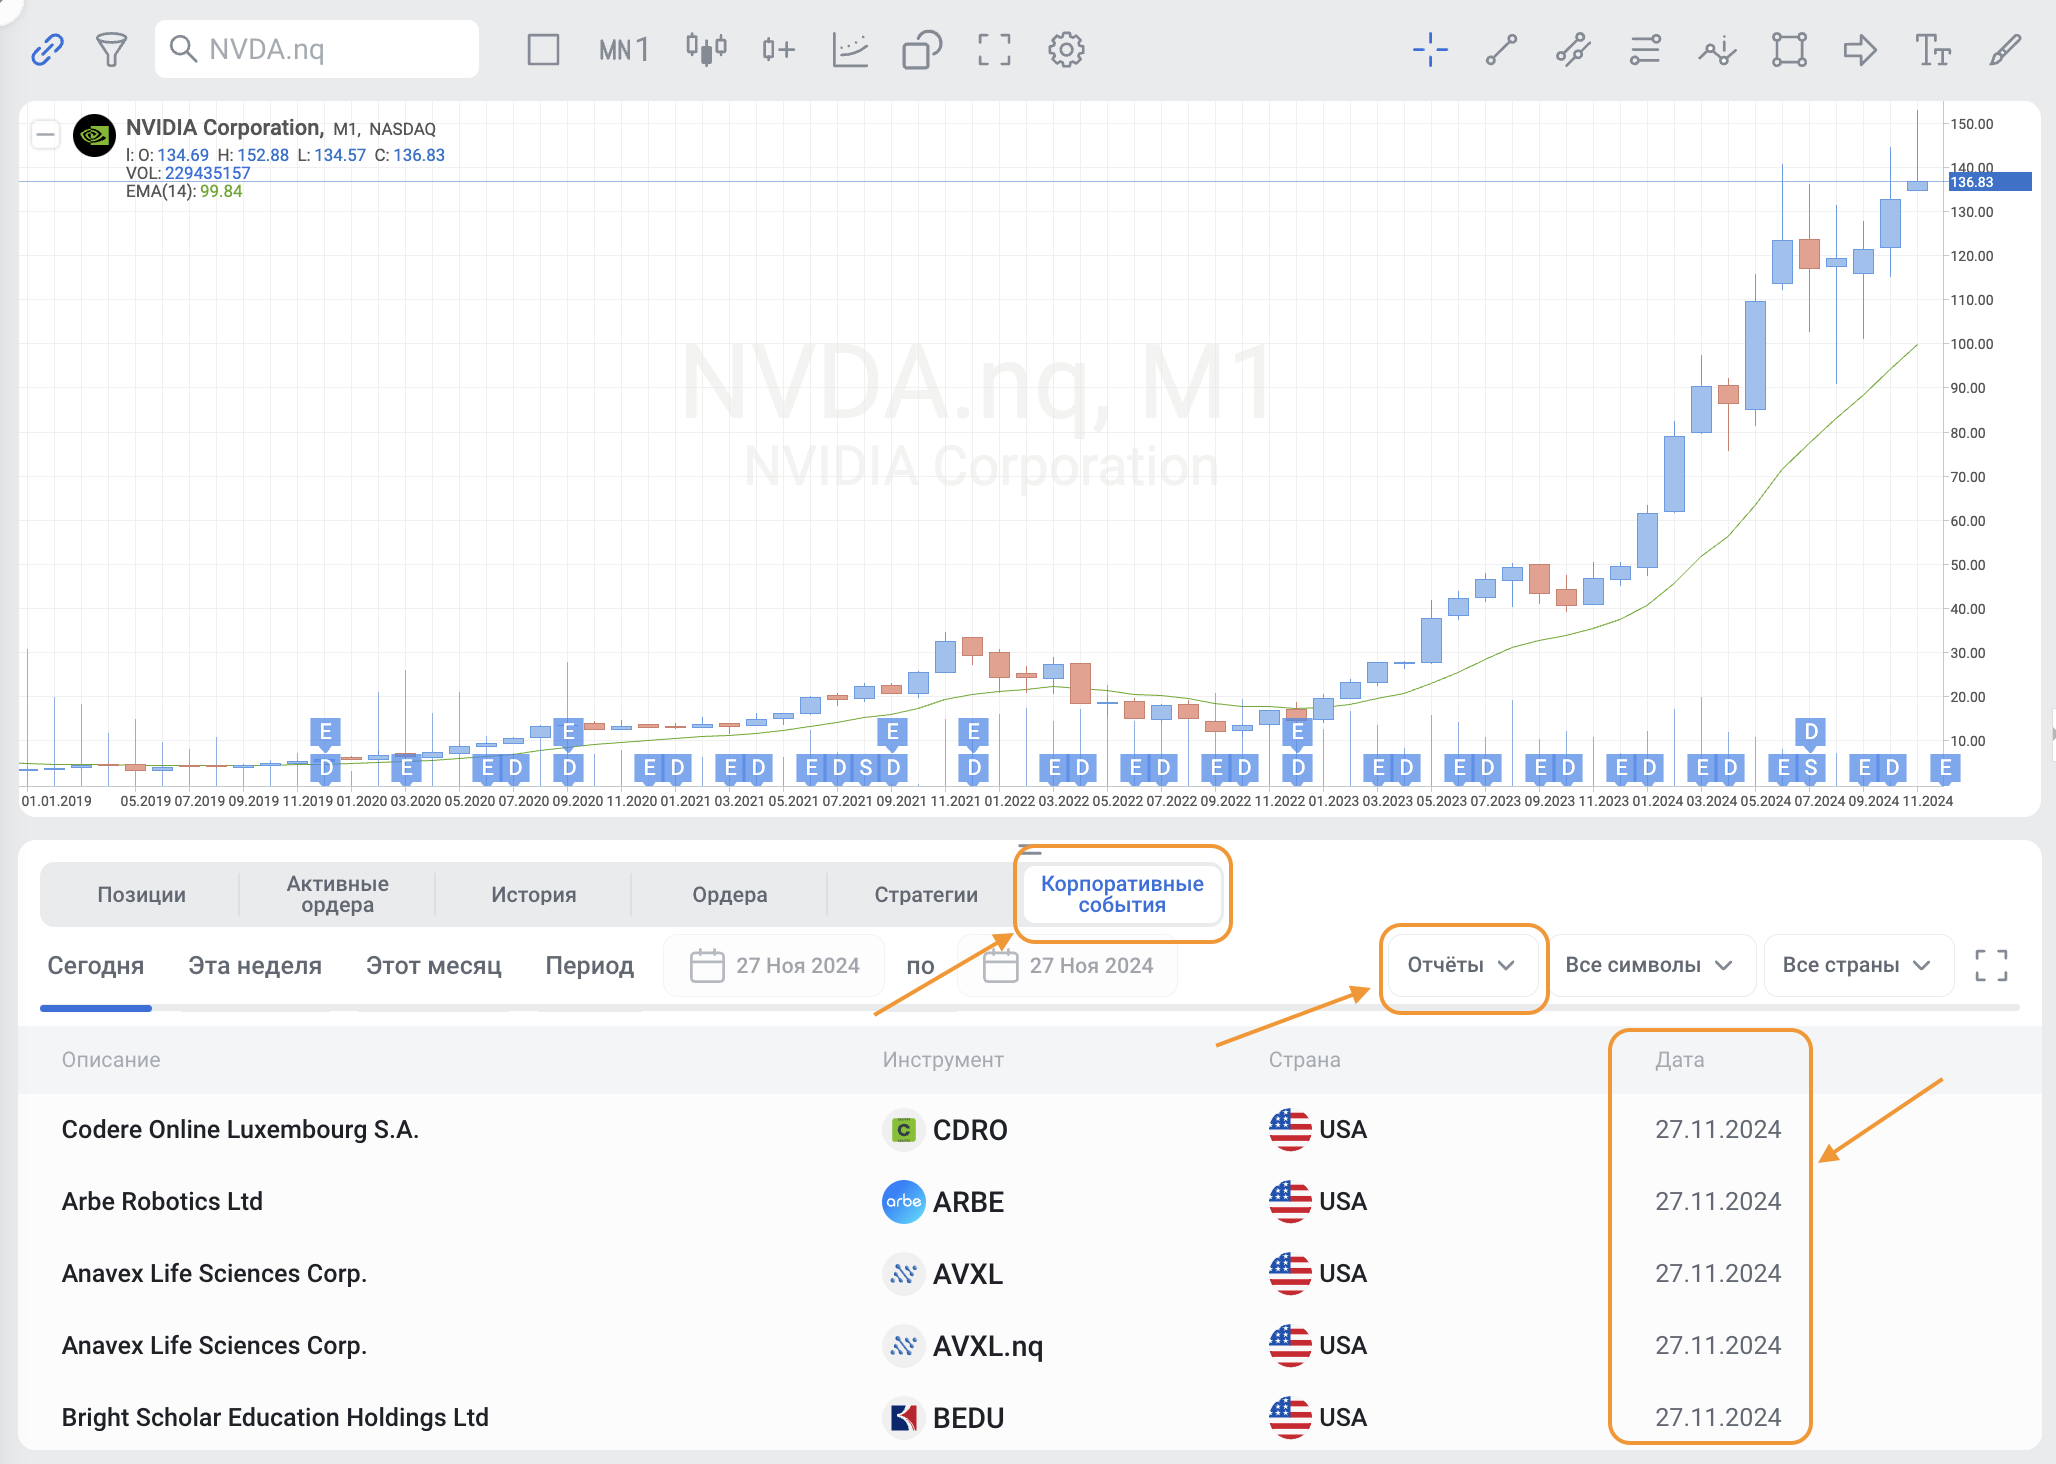Viewport: 2056px width, 1464px height.
Task: Enter chart fullscreen mode icon
Action: 993,49
